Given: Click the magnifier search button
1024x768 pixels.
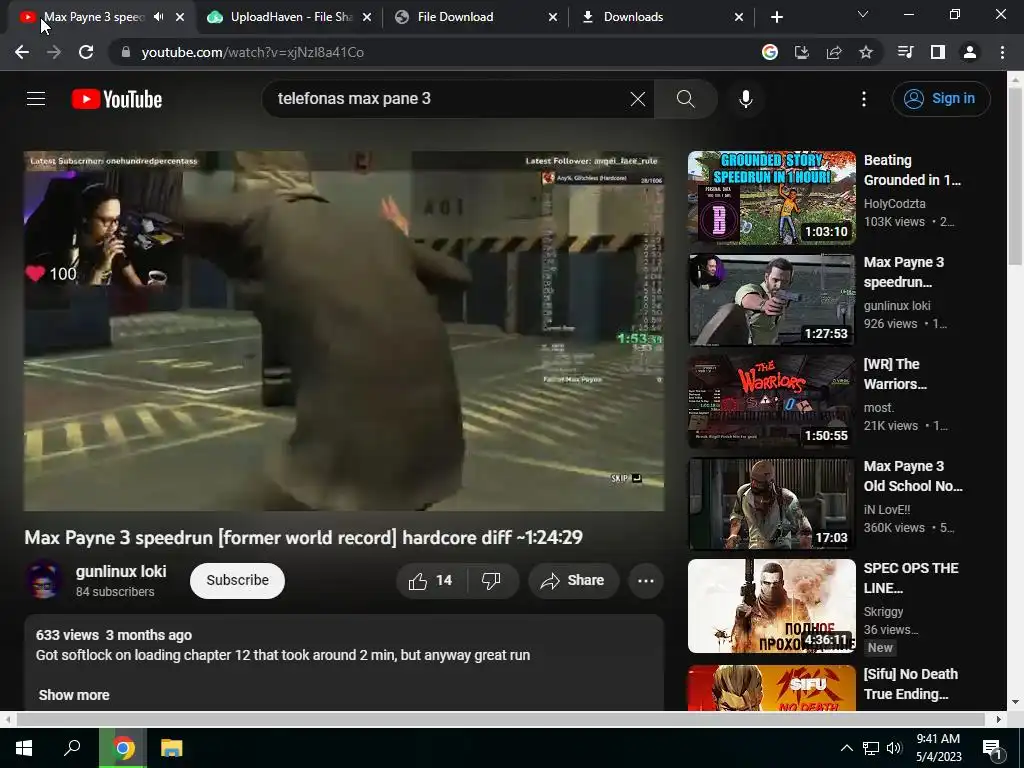Looking at the screenshot, I should click(685, 99).
